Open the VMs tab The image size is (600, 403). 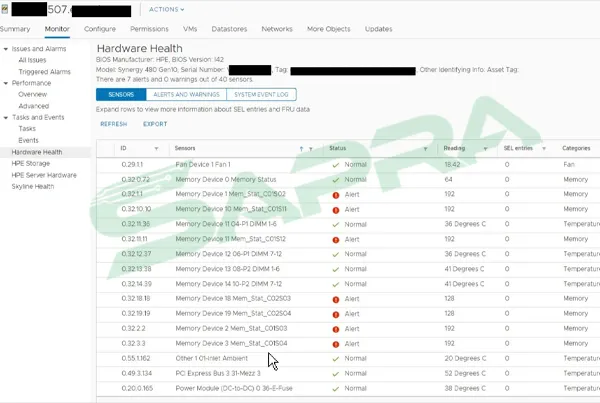coord(190,29)
